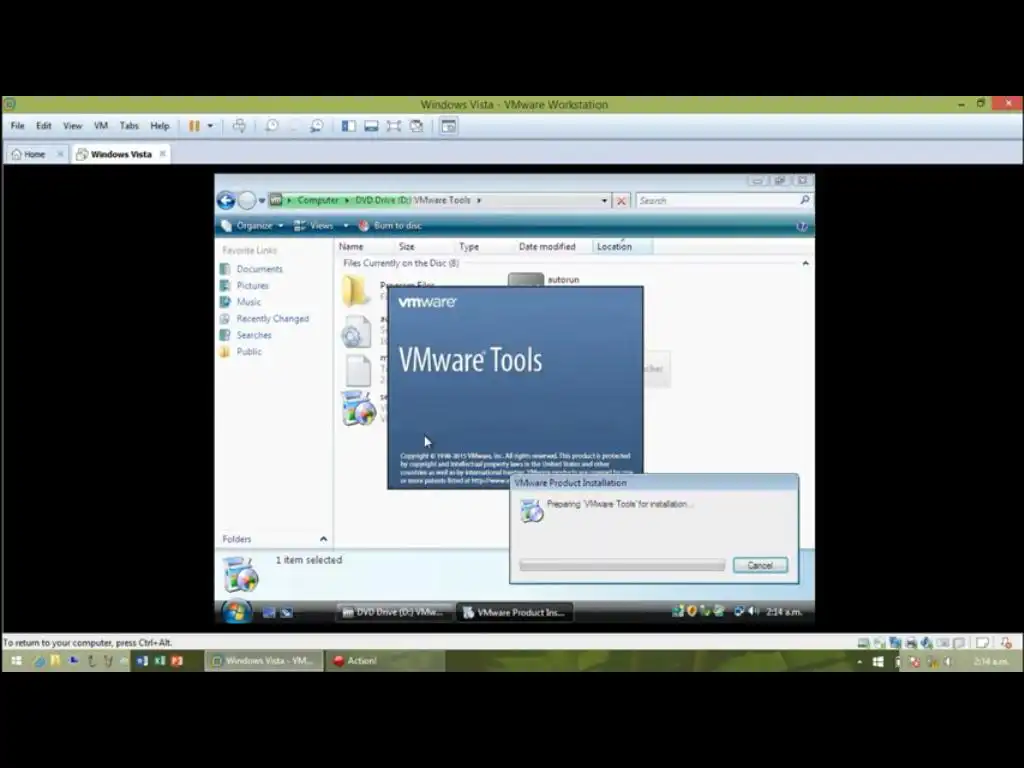Toggle the thumbnail bar view icon
Viewport: 1024px width, 768px height.
point(371,126)
